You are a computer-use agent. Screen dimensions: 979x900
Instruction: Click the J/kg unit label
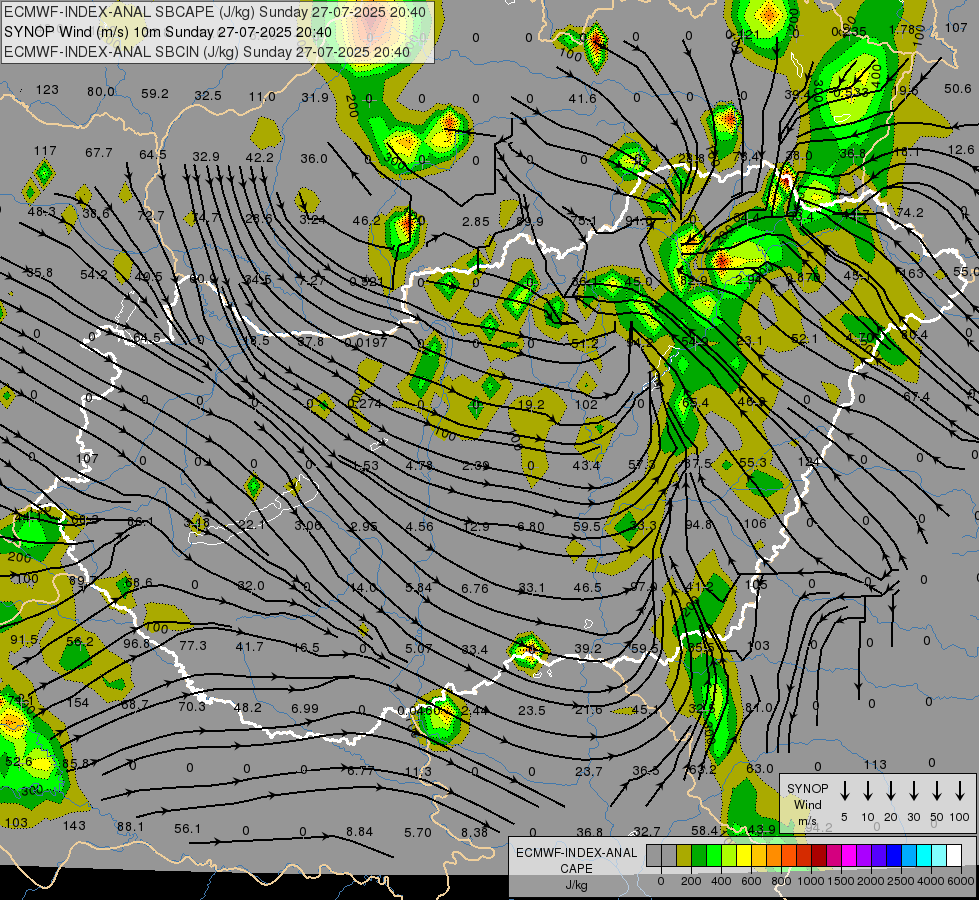(576, 886)
